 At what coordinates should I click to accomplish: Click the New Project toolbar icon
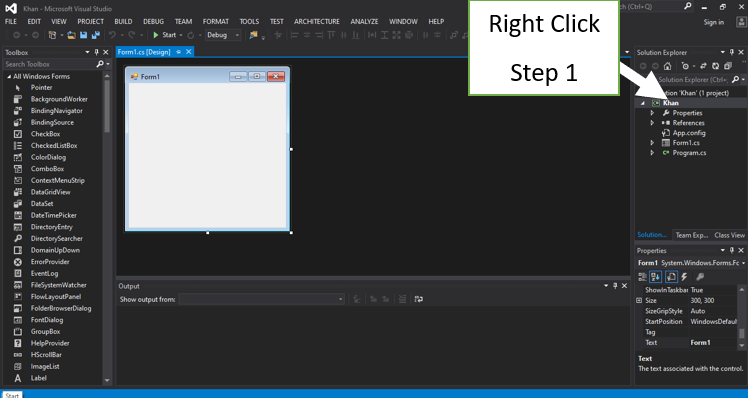click(x=52, y=35)
